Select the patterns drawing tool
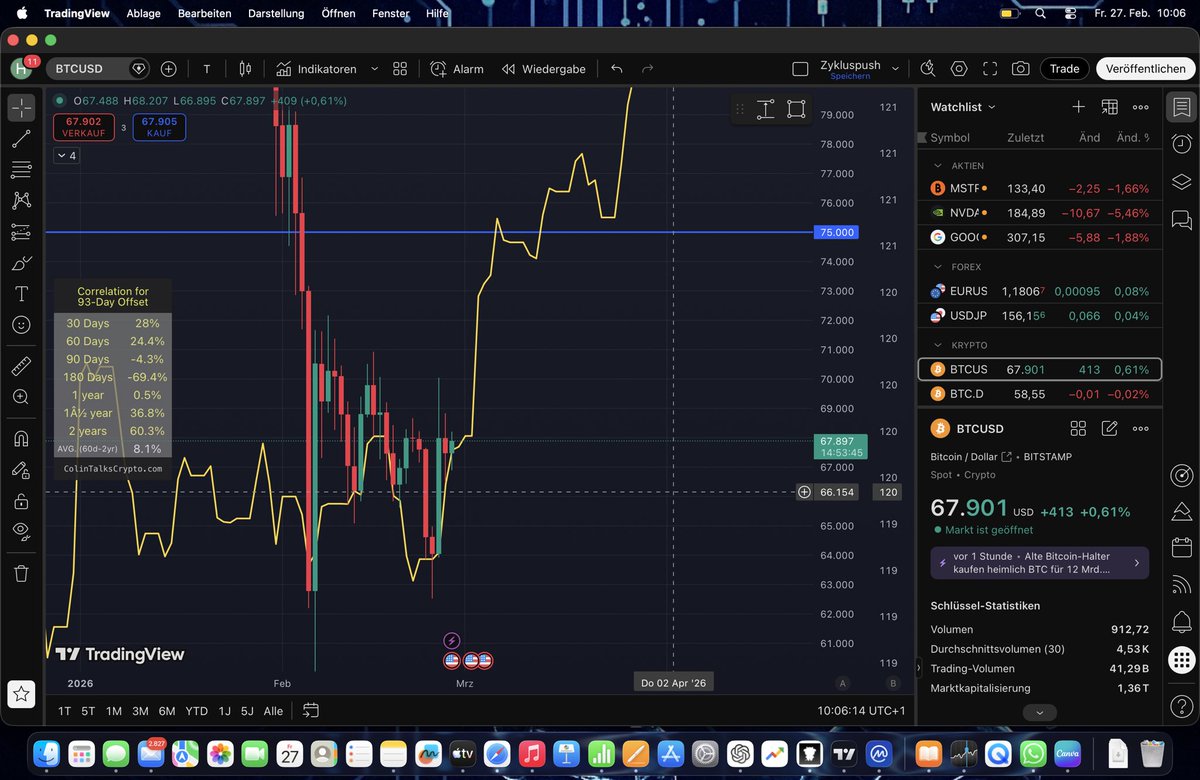The height and width of the screenshot is (780, 1200). coord(21,201)
